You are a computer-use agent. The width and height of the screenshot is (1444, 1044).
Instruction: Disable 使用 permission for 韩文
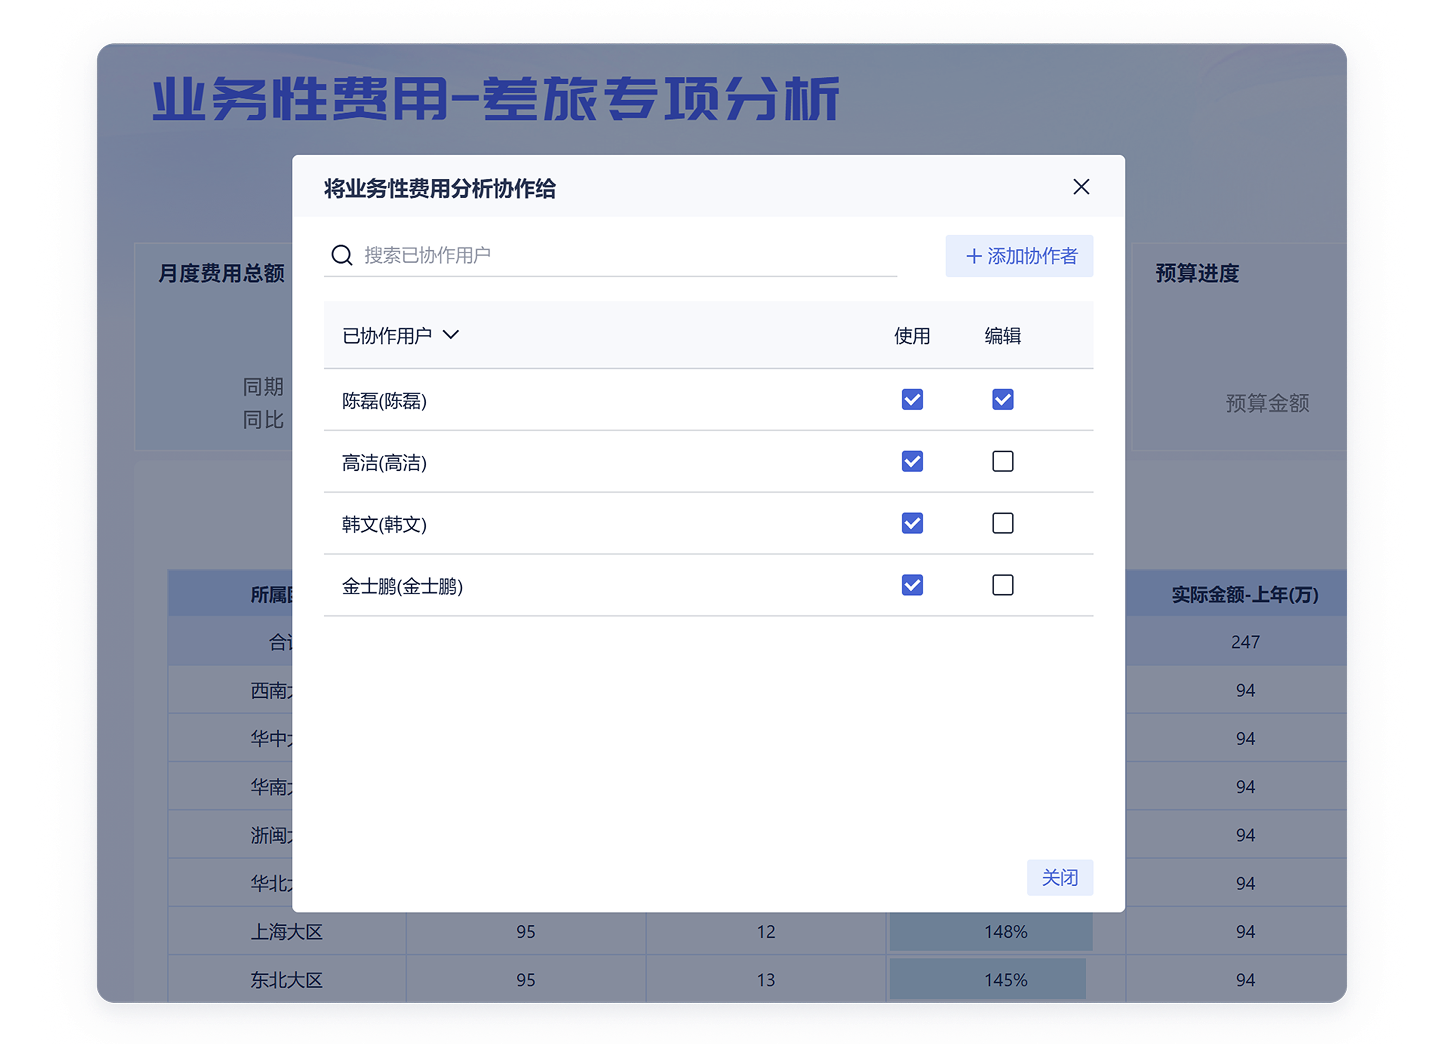(x=912, y=524)
